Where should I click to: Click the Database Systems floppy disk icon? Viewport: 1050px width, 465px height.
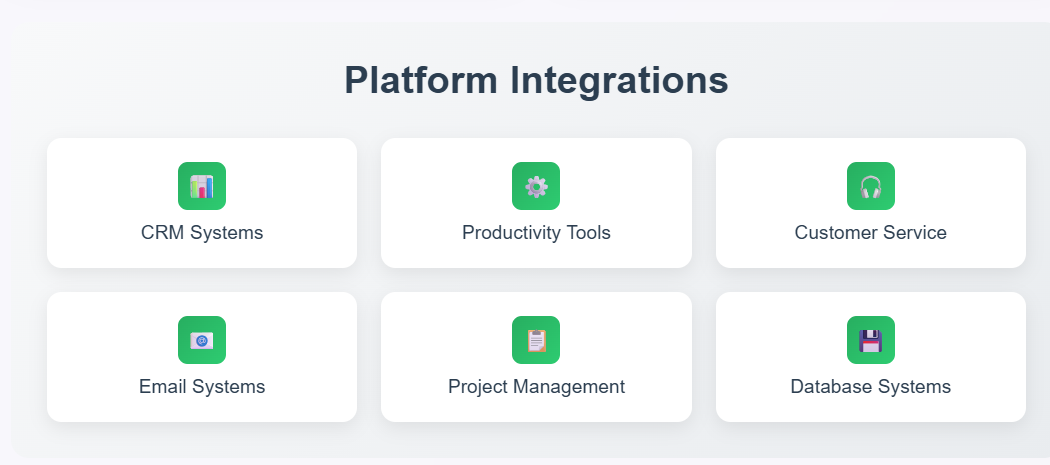[x=871, y=340]
